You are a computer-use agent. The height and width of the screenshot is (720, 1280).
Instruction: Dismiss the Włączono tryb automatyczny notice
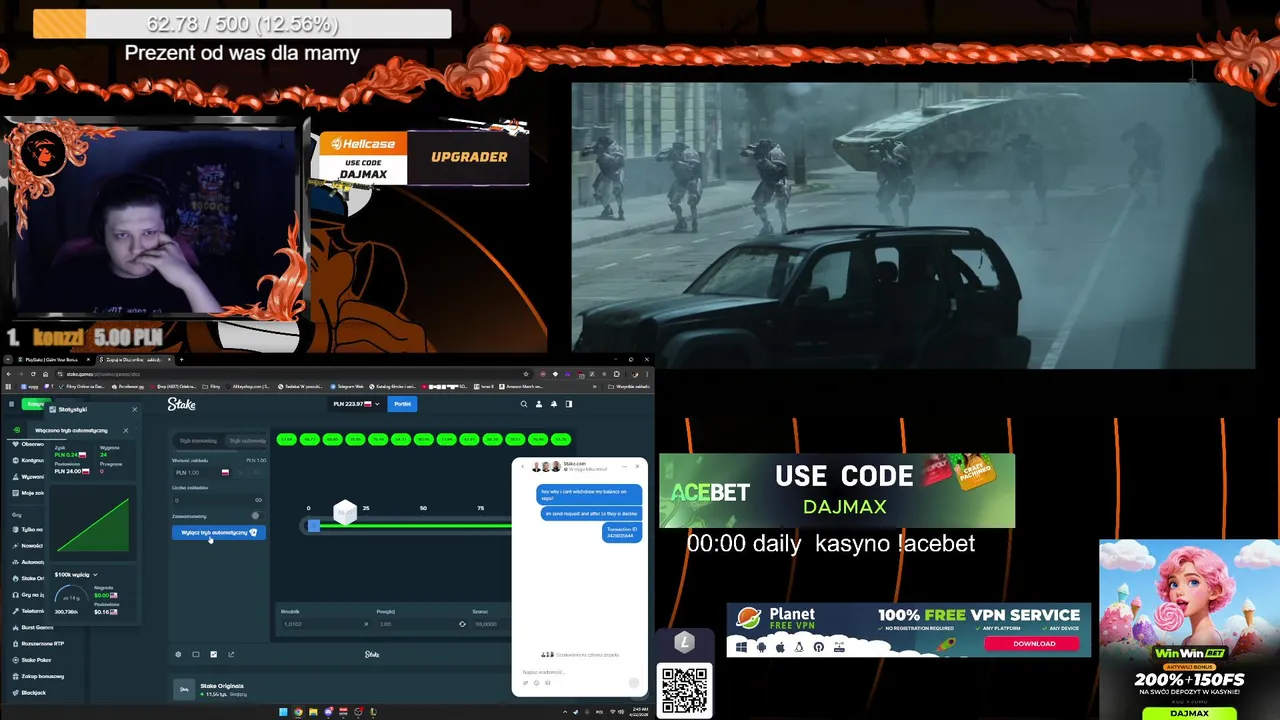tap(125, 430)
